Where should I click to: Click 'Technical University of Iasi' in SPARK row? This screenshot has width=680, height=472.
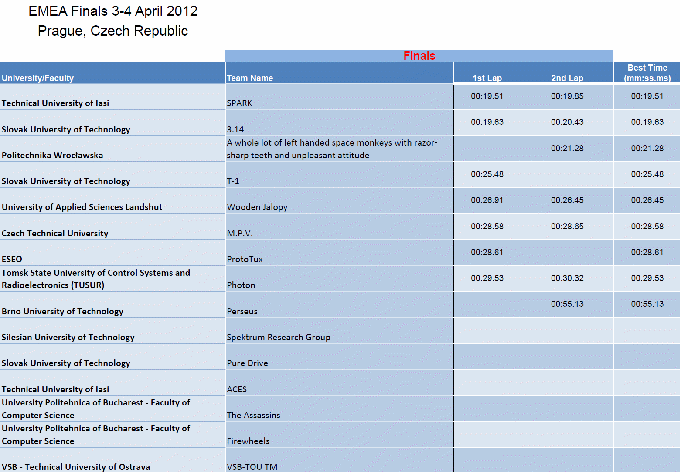click(56, 103)
